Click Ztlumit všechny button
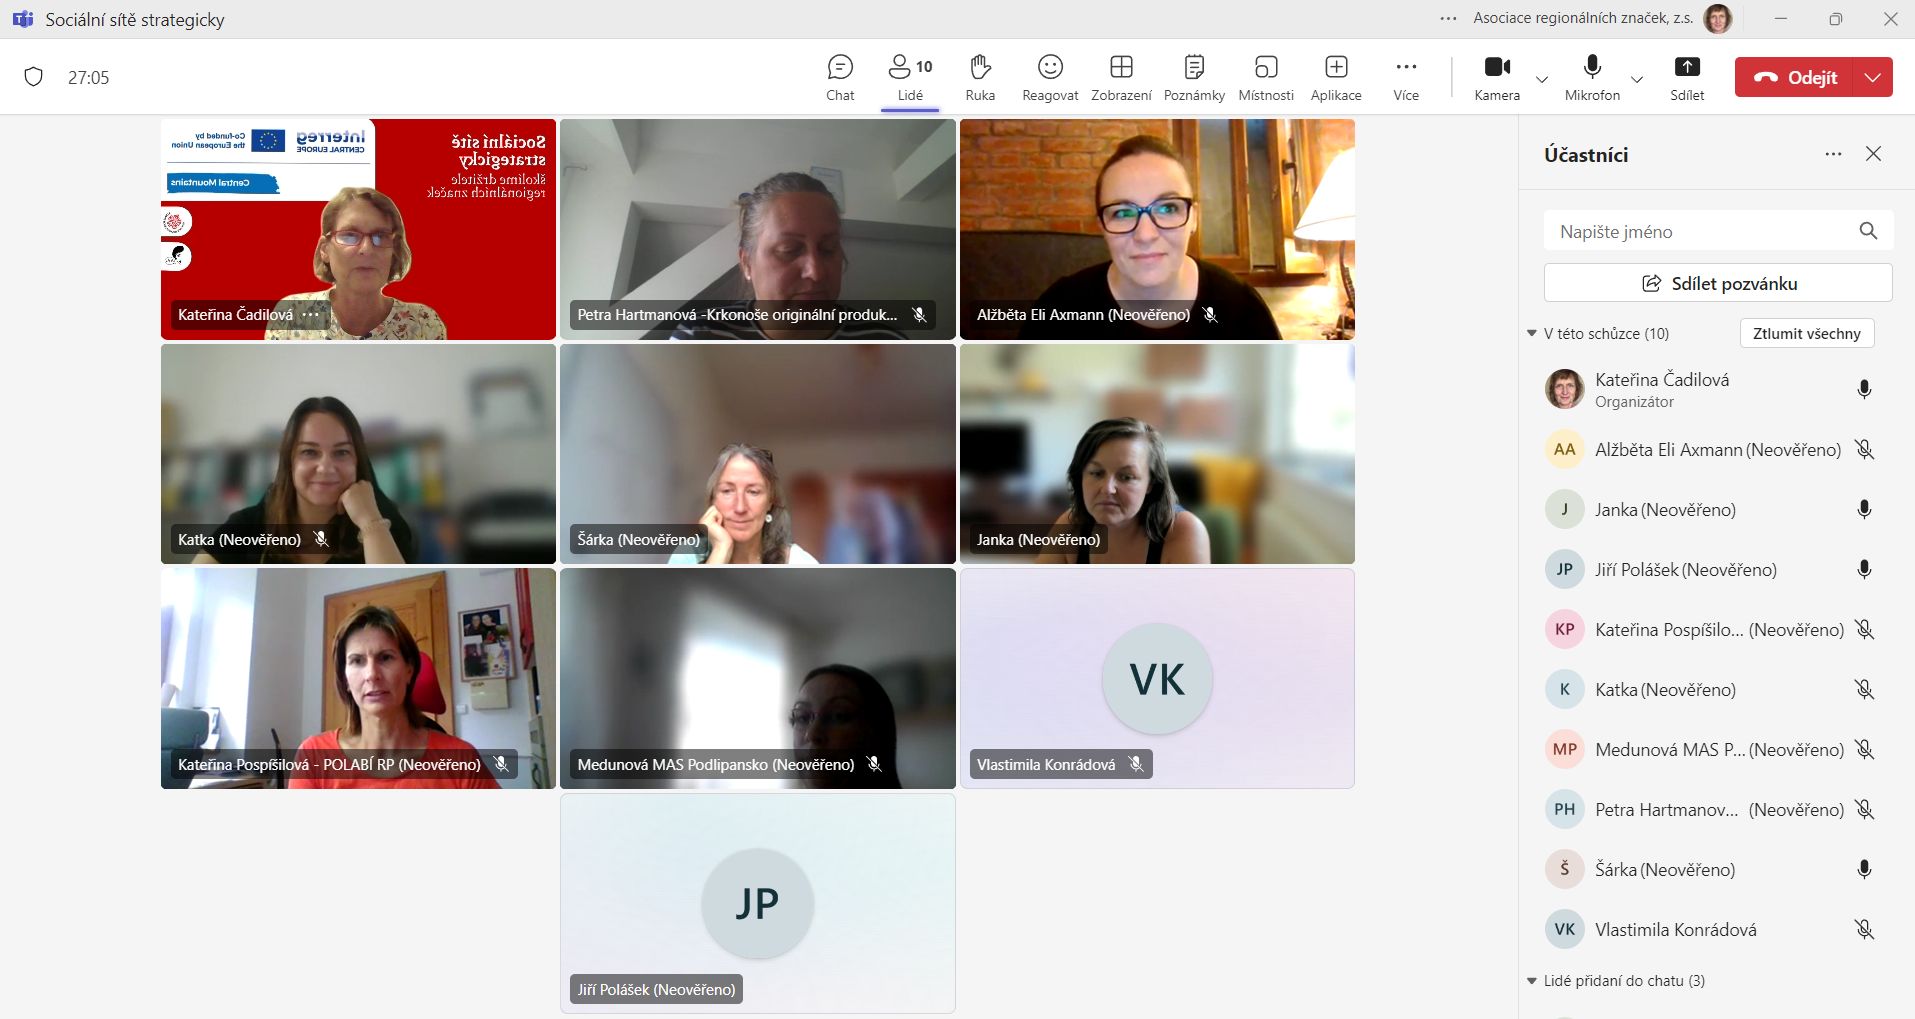 coord(1807,333)
